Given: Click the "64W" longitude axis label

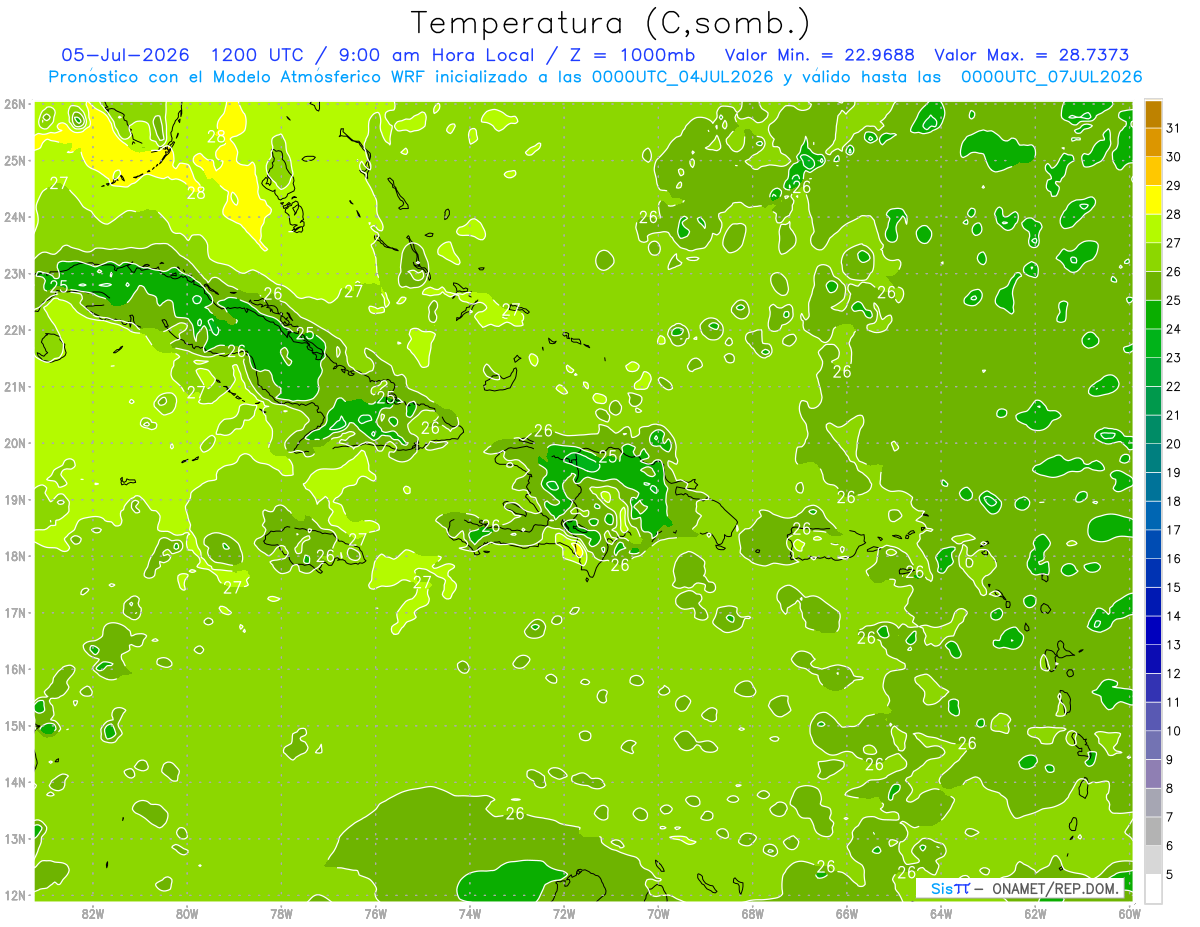Looking at the screenshot, I should point(941,912).
